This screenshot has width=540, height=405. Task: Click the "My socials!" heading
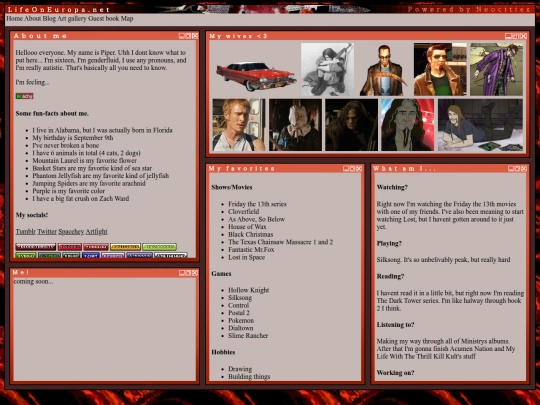[x=32, y=215]
